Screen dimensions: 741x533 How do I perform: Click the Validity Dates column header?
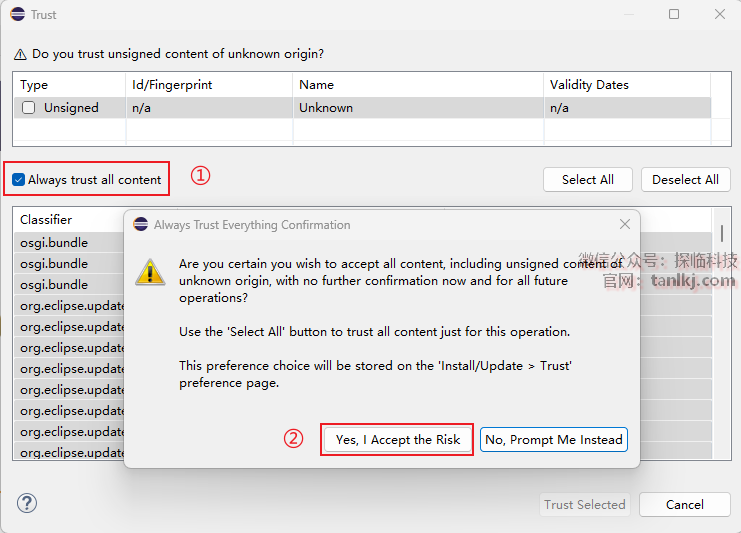click(x=590, y=85)
